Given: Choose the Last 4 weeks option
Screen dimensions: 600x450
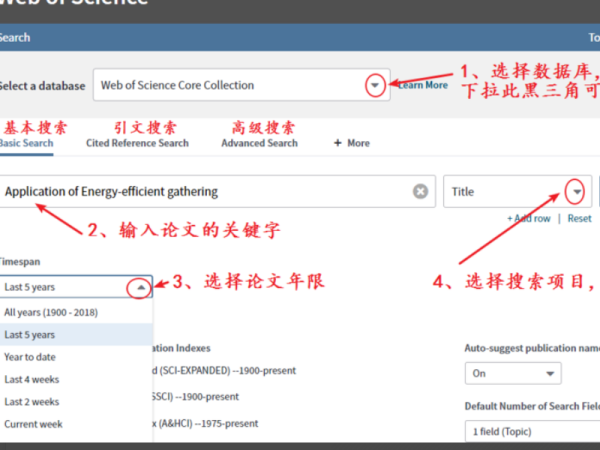Looking at the screenshot, I should (76, 379).
